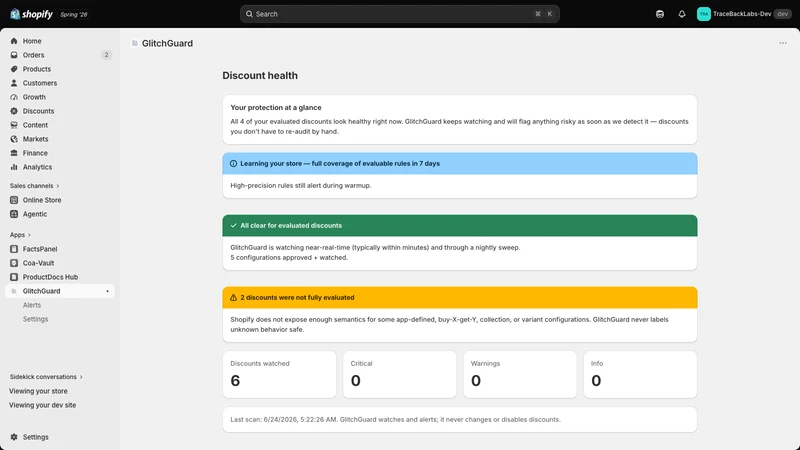The height and width of the screenshot is (450, 800).
Task: Click the Customers person icon
Action: [x=14, y=83]
